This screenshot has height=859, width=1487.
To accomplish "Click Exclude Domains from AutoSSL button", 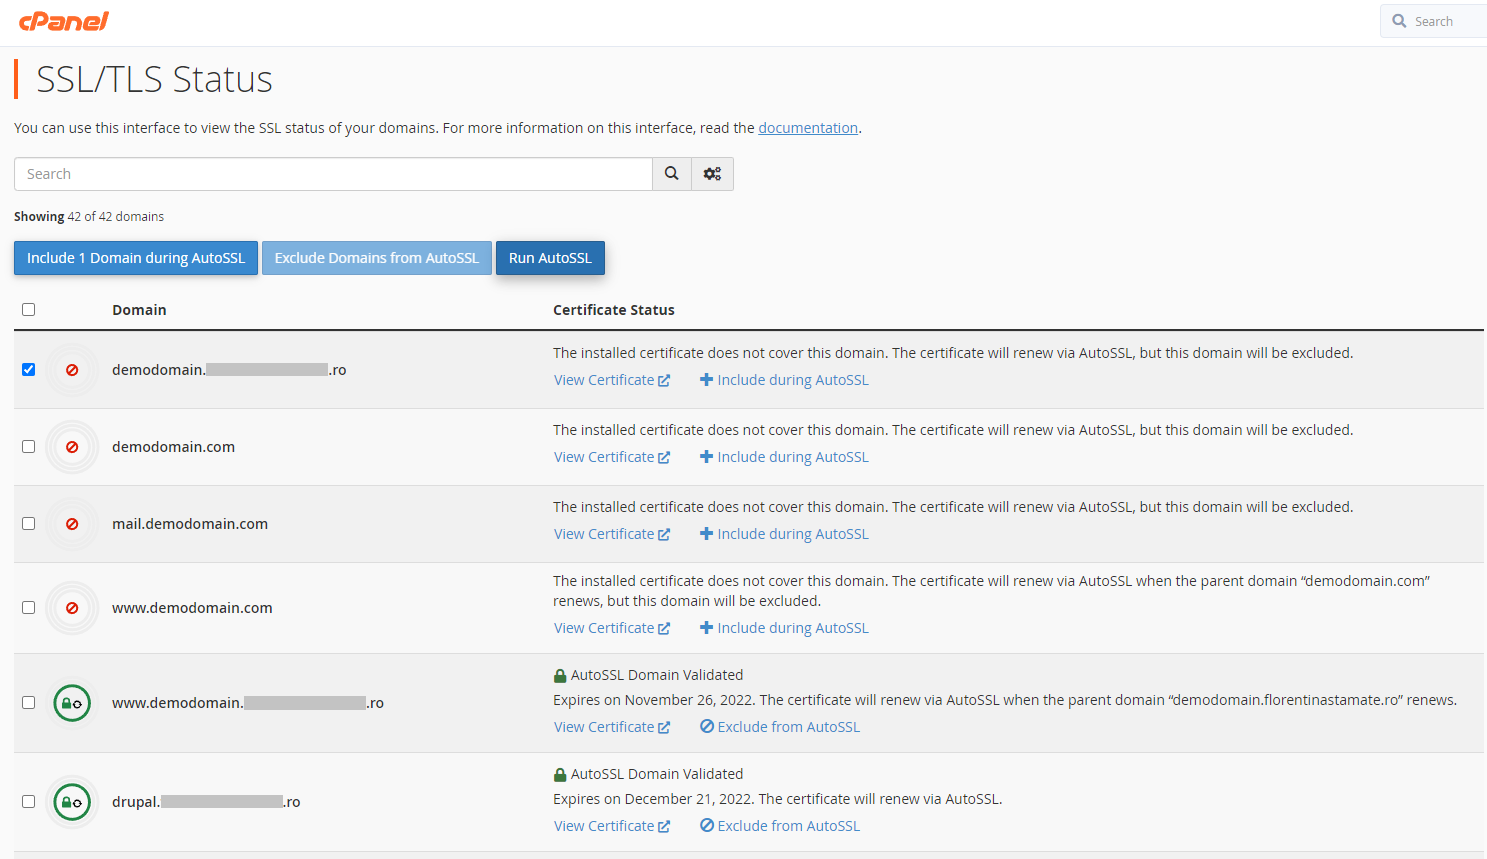I will (377, 258).
